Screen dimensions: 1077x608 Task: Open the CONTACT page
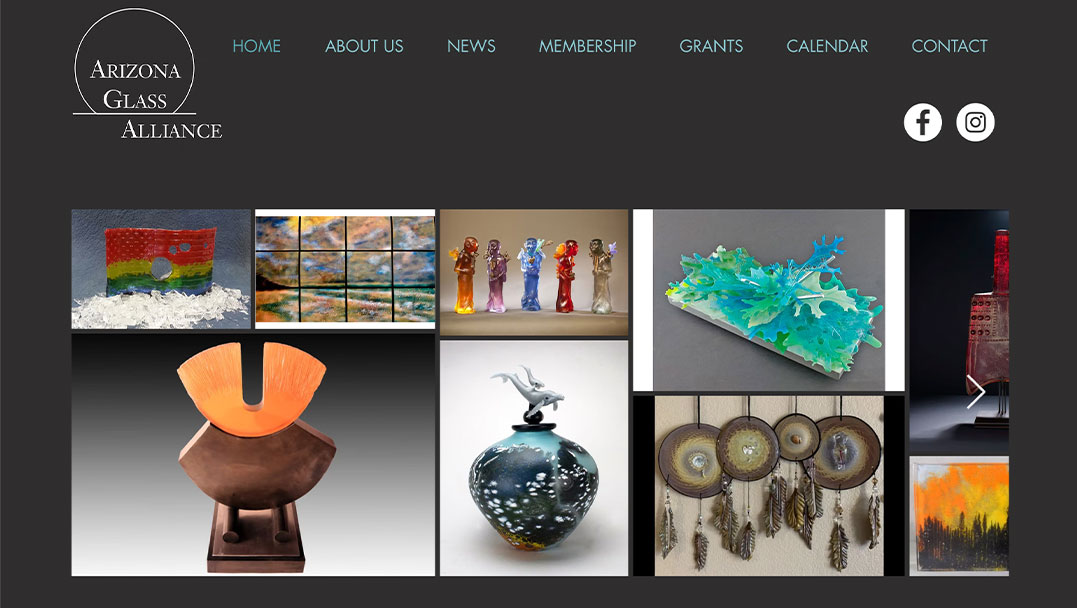tap(949, 46)
